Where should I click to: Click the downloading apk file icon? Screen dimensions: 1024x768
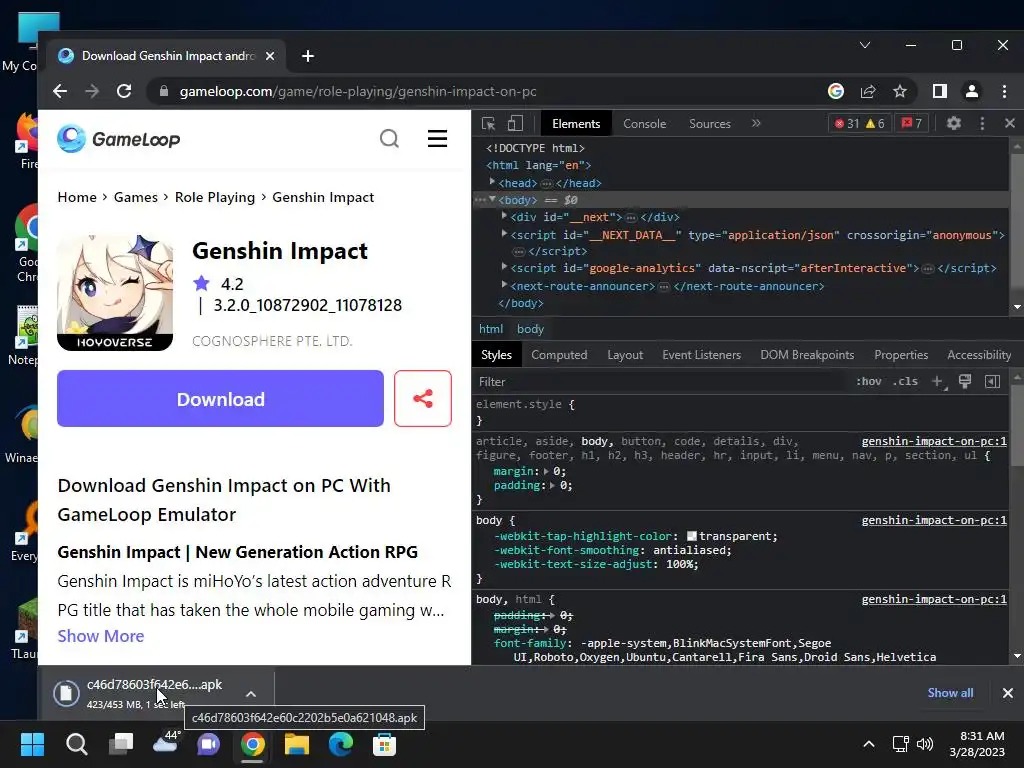[x=66, y=694]
